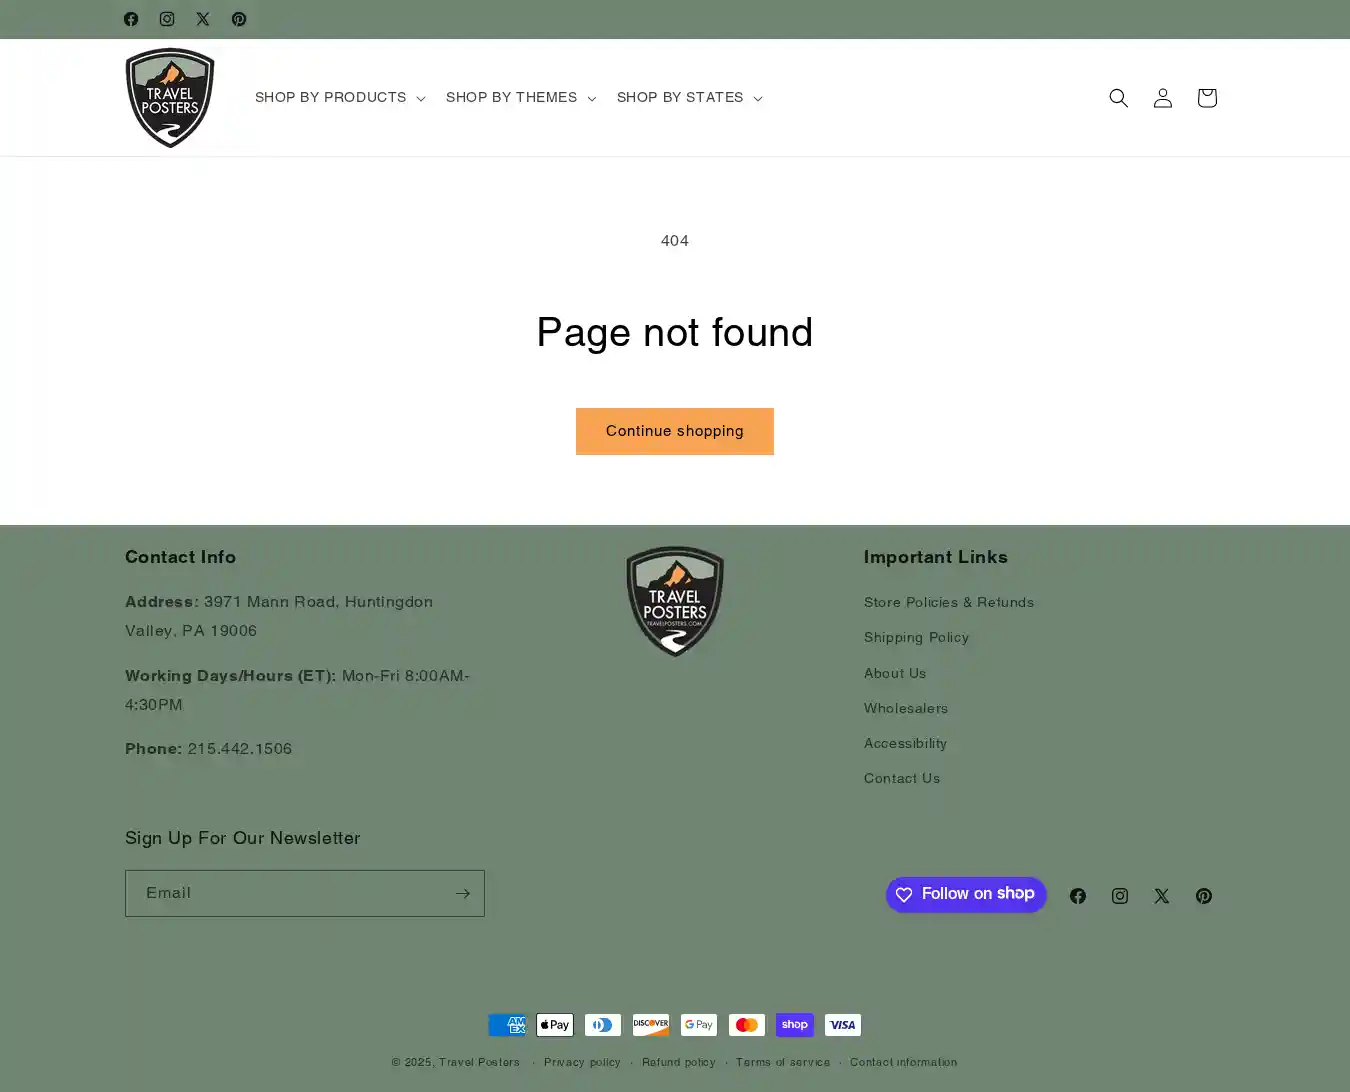The width and height of the screenshot is (1350, 1092).
Task: Go to the Shipping Policy link
Action: [916, 637]
